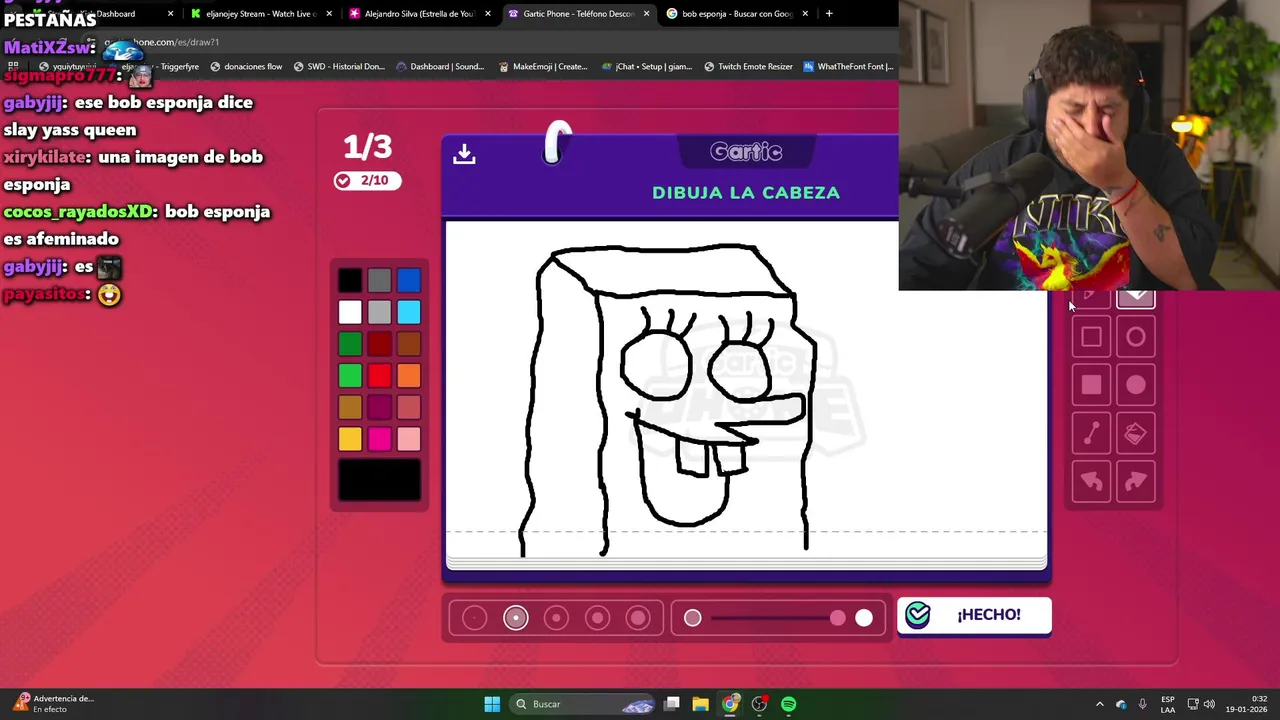This screenshot has width=1280, height=720.
Task: Redo the undone stroke
Action: [x=1135, y=482]
